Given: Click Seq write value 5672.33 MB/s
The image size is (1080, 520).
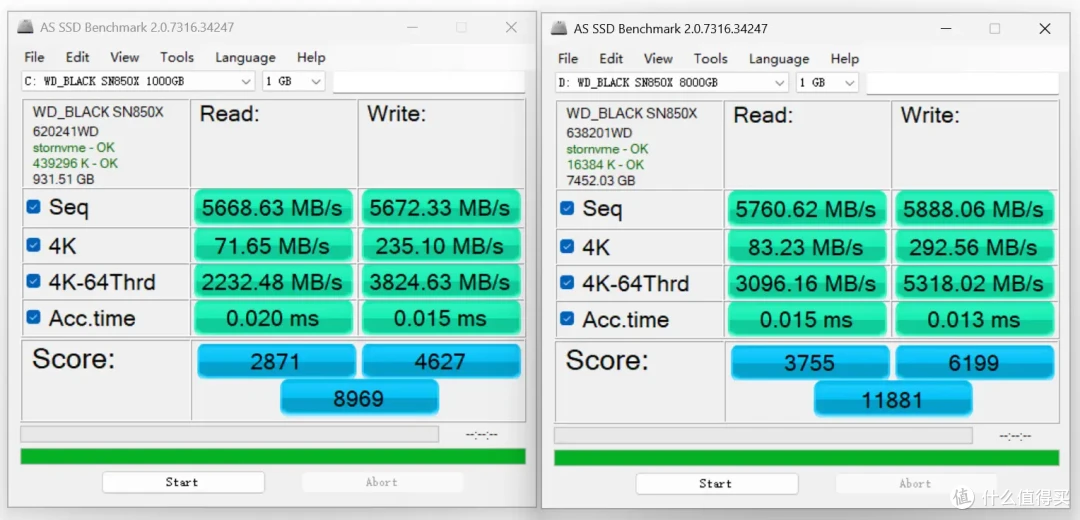Looking at the screenshot, I should click(x=441, y=207).
